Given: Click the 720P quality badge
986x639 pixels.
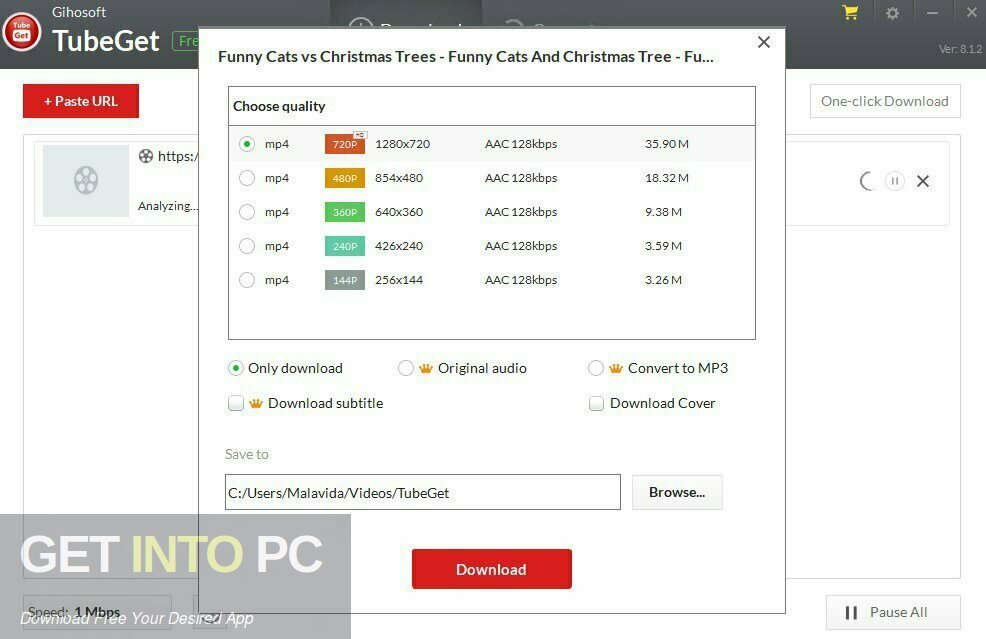Looking at the screenshot, I should point(345,144).
